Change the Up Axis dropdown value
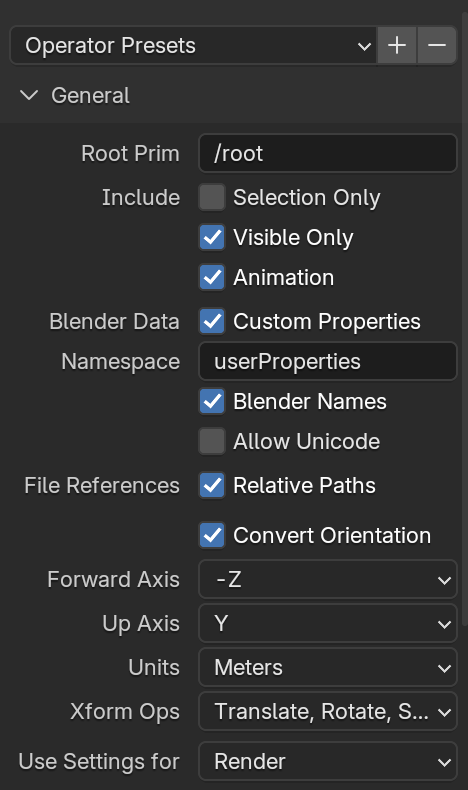 (328, 623)
